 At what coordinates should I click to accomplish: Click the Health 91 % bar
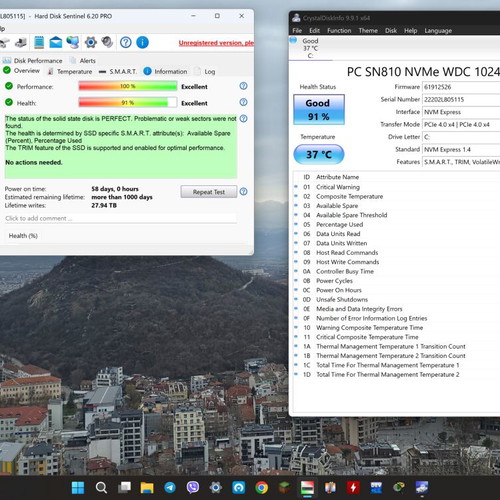[x=128, y=103]
